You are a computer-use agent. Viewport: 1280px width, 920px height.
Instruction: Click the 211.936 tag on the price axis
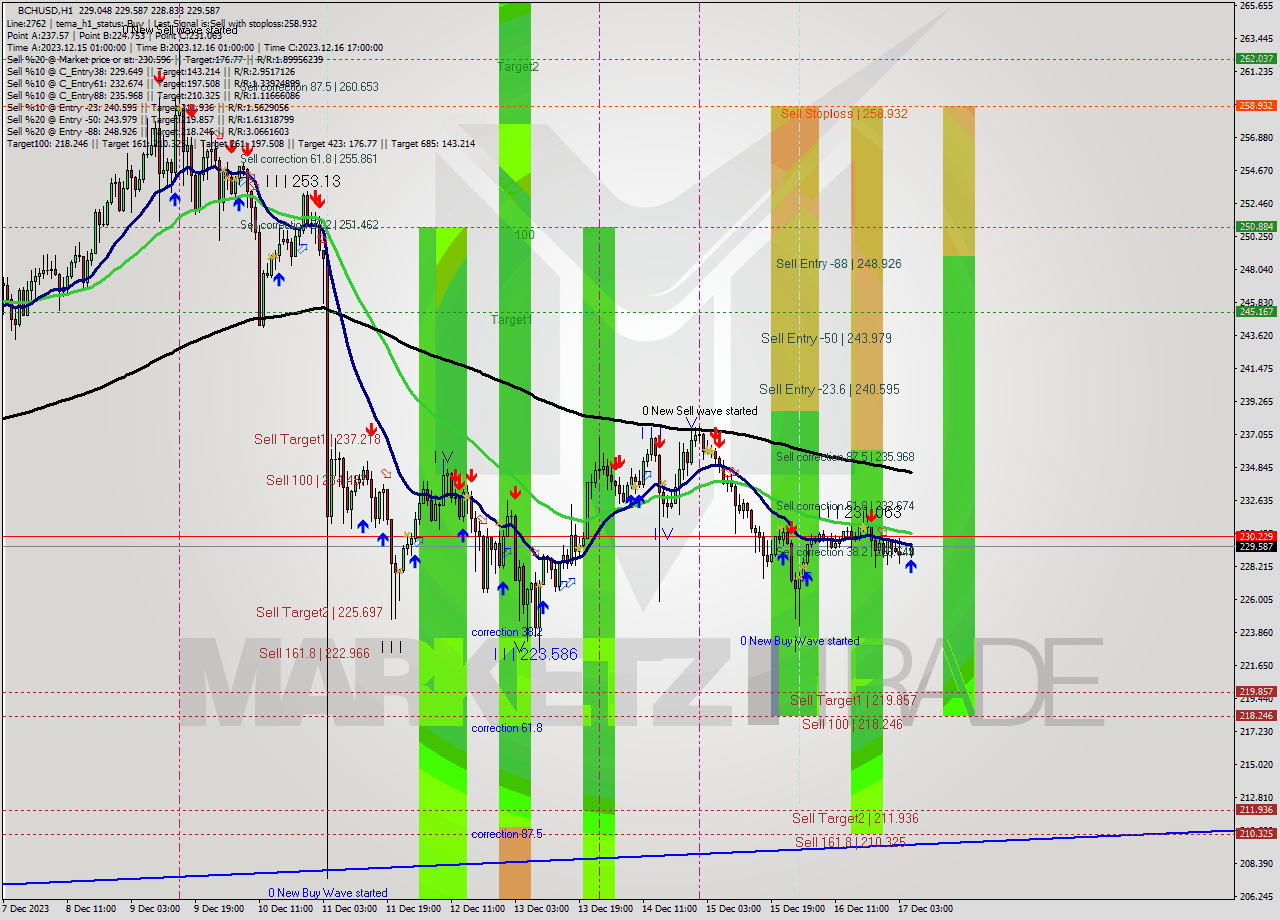pyautogui.click(x=1256, y=810)
